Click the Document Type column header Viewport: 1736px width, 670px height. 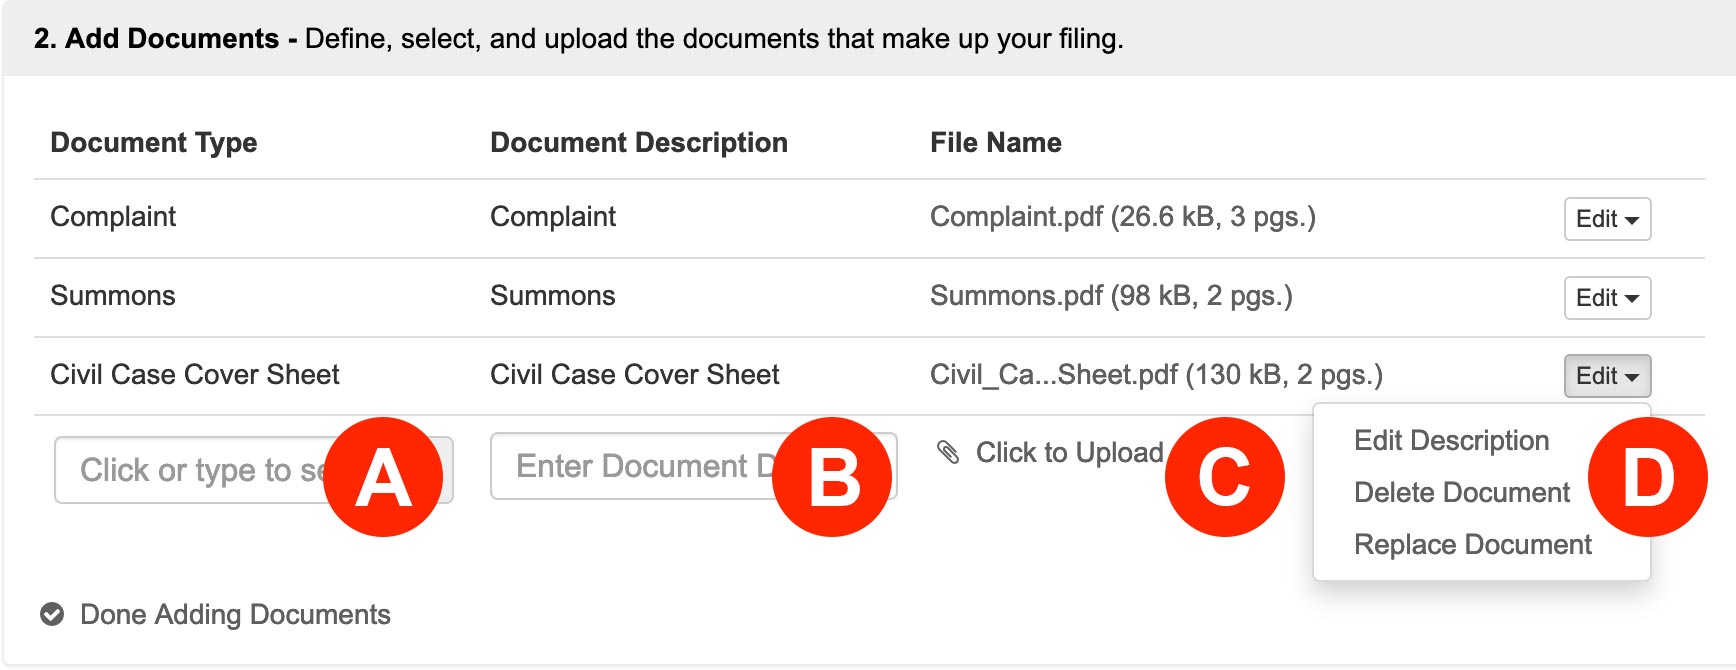tap(154, 143)
